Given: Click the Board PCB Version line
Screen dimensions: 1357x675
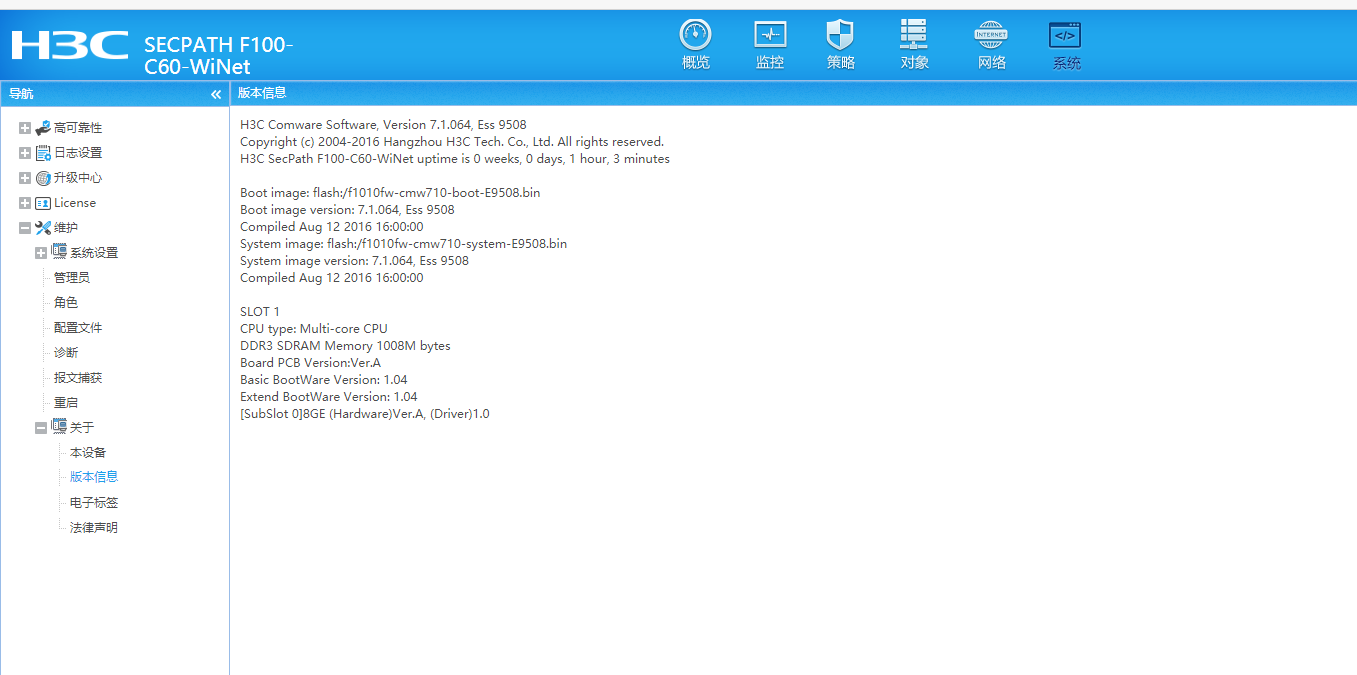Looking at the screenshot, I should (310, 363).
